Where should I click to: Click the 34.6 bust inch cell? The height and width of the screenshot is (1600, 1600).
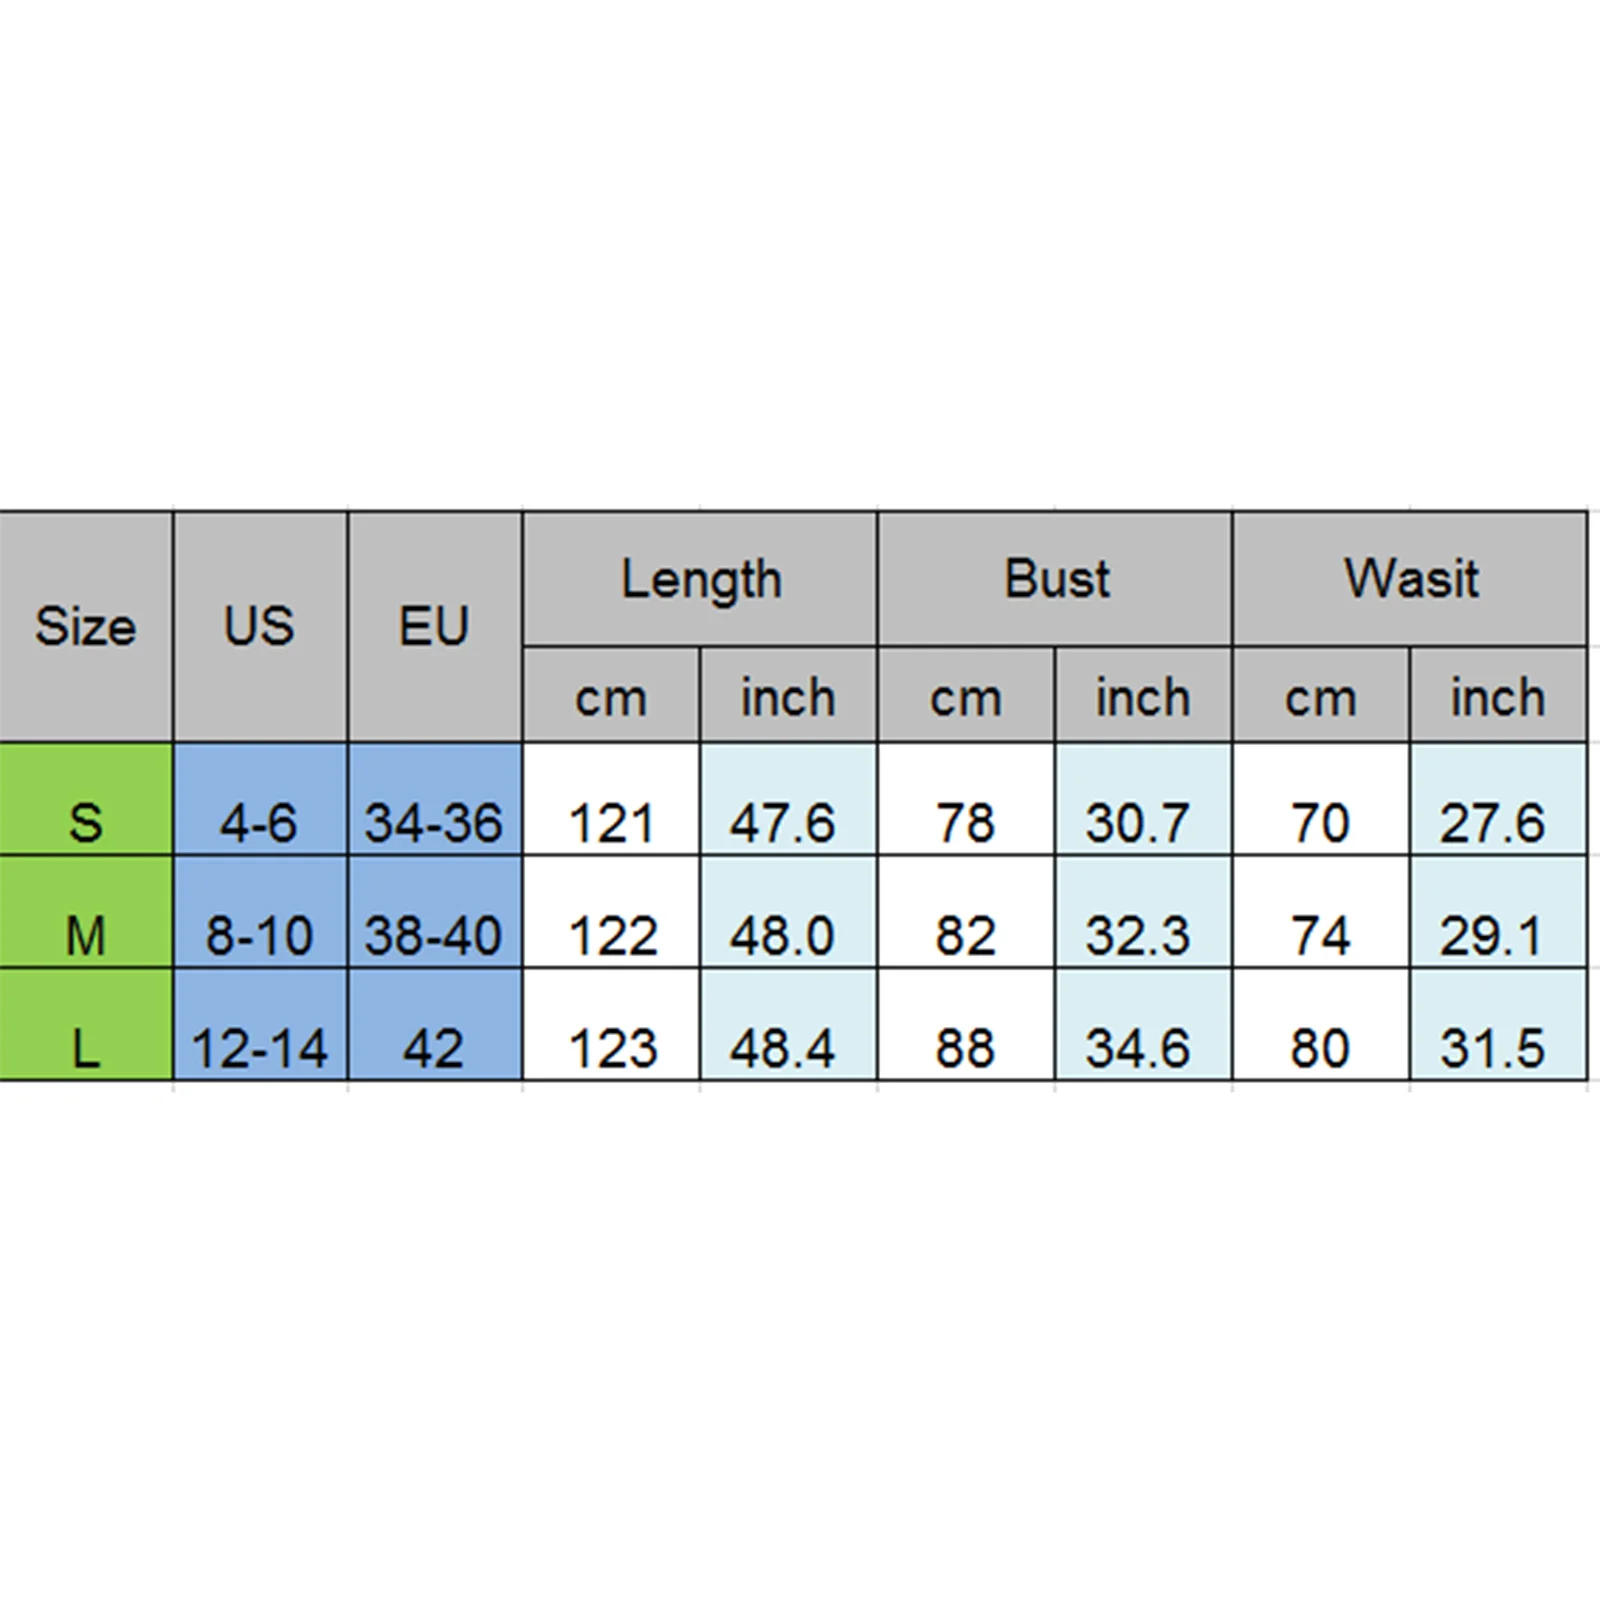tap(1143, 1024)
